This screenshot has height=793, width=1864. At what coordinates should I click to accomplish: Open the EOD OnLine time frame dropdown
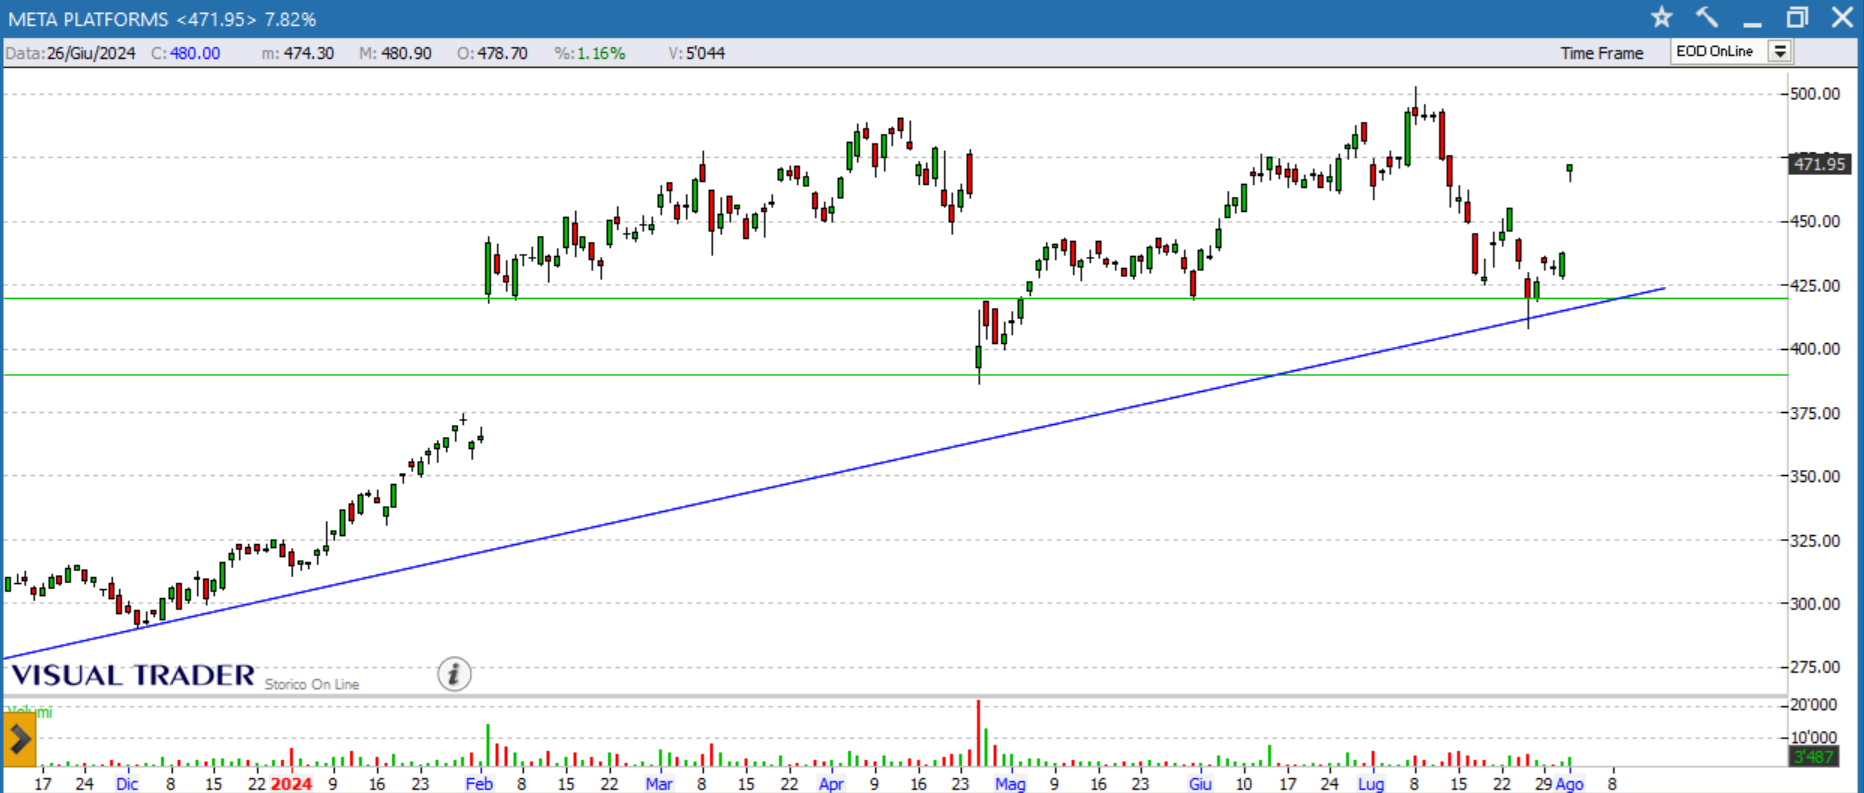click(1780, 52)
